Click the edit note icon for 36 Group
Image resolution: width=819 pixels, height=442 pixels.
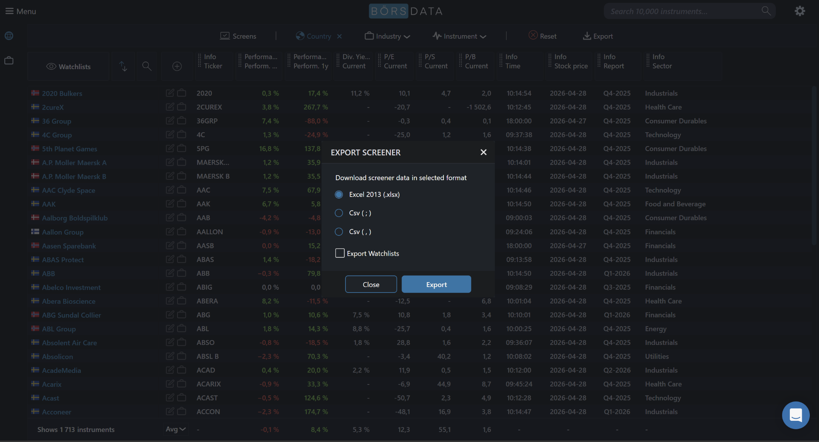point(170,121)
